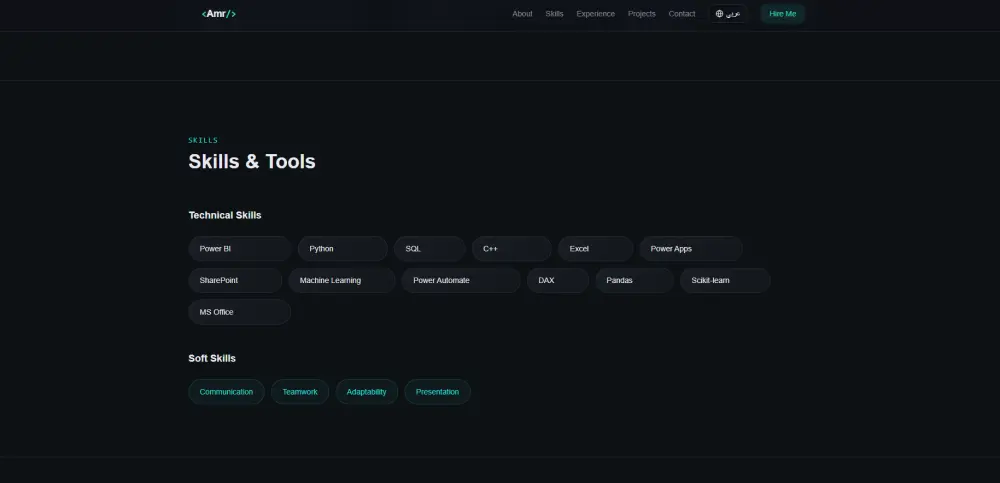The width and height of the screenshot is (1000, 483).
Task: Click the small green SKILLS label
Action: (203, 140)
